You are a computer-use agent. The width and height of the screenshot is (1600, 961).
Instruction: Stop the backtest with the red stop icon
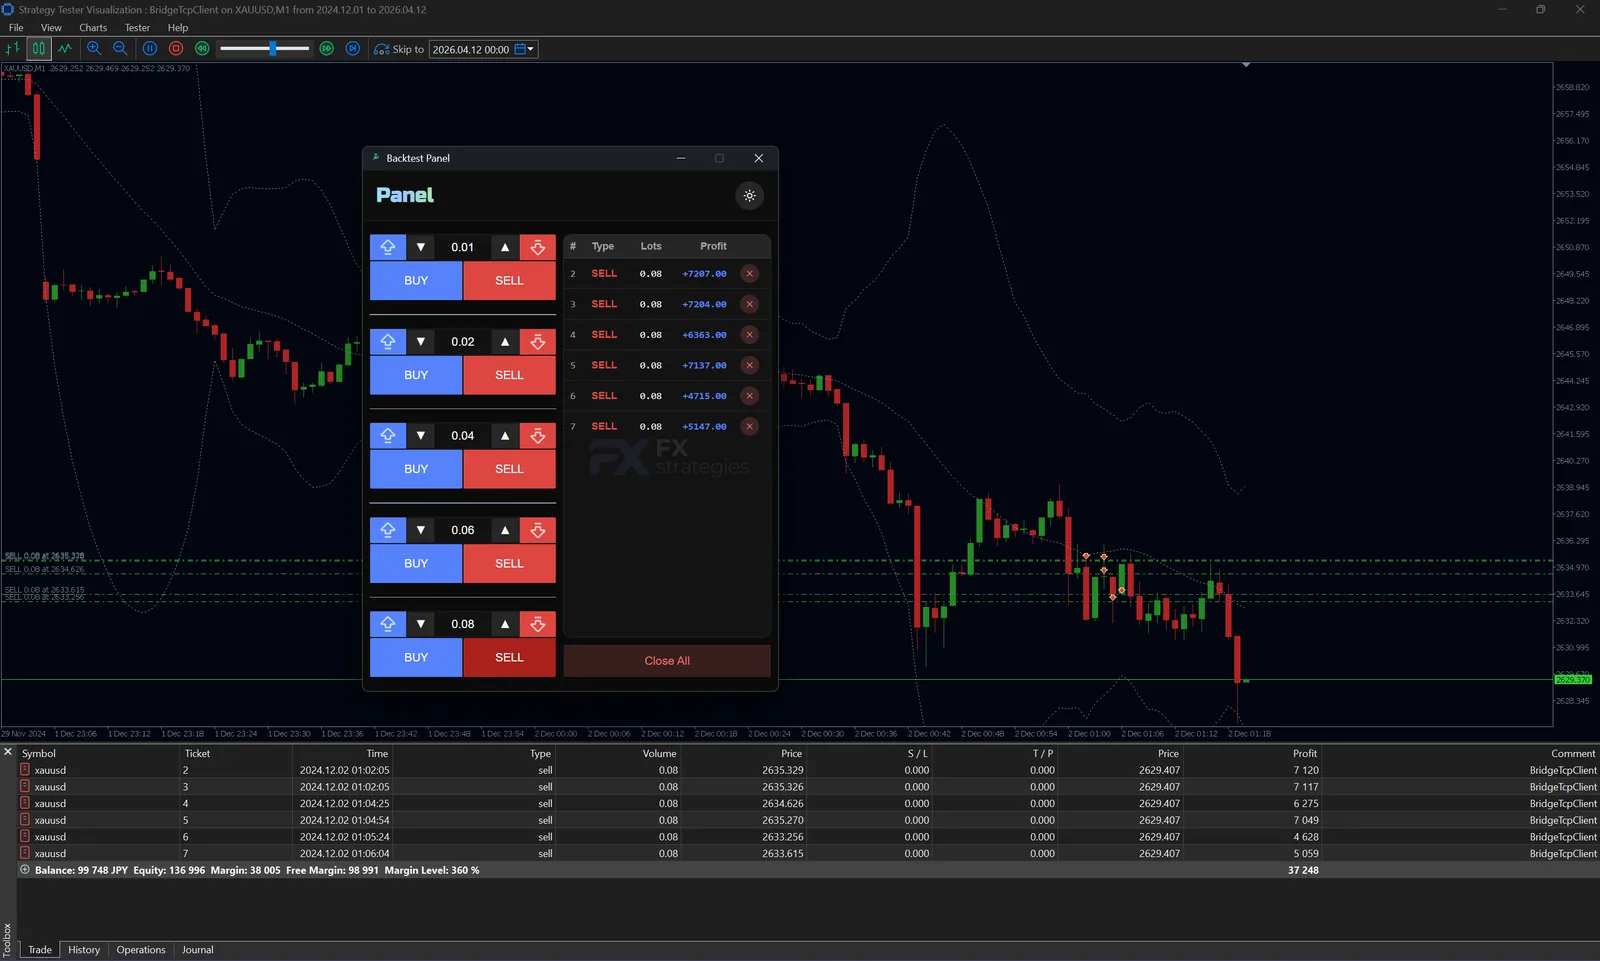click(x=176, y=48)
